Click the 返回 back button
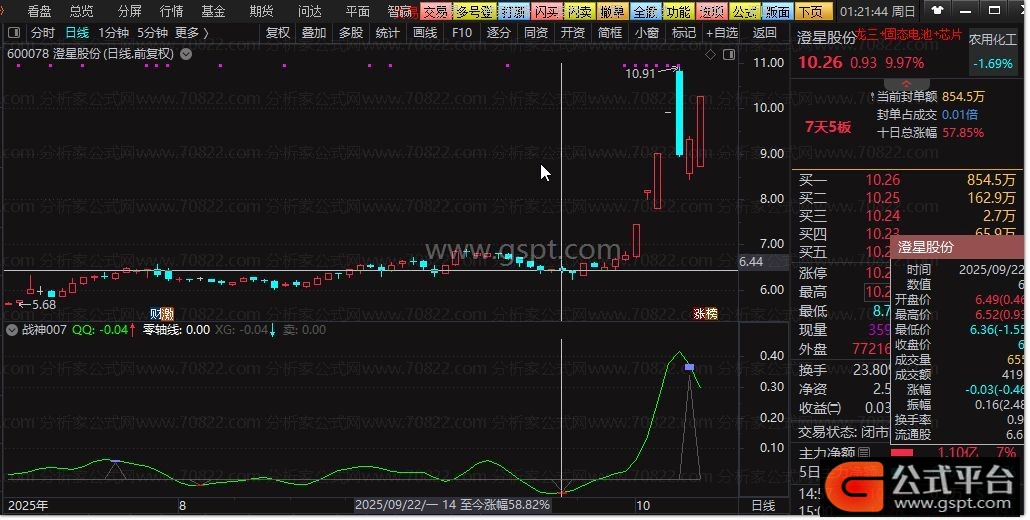The image size is (1030, 520). [x=764, y=33]
